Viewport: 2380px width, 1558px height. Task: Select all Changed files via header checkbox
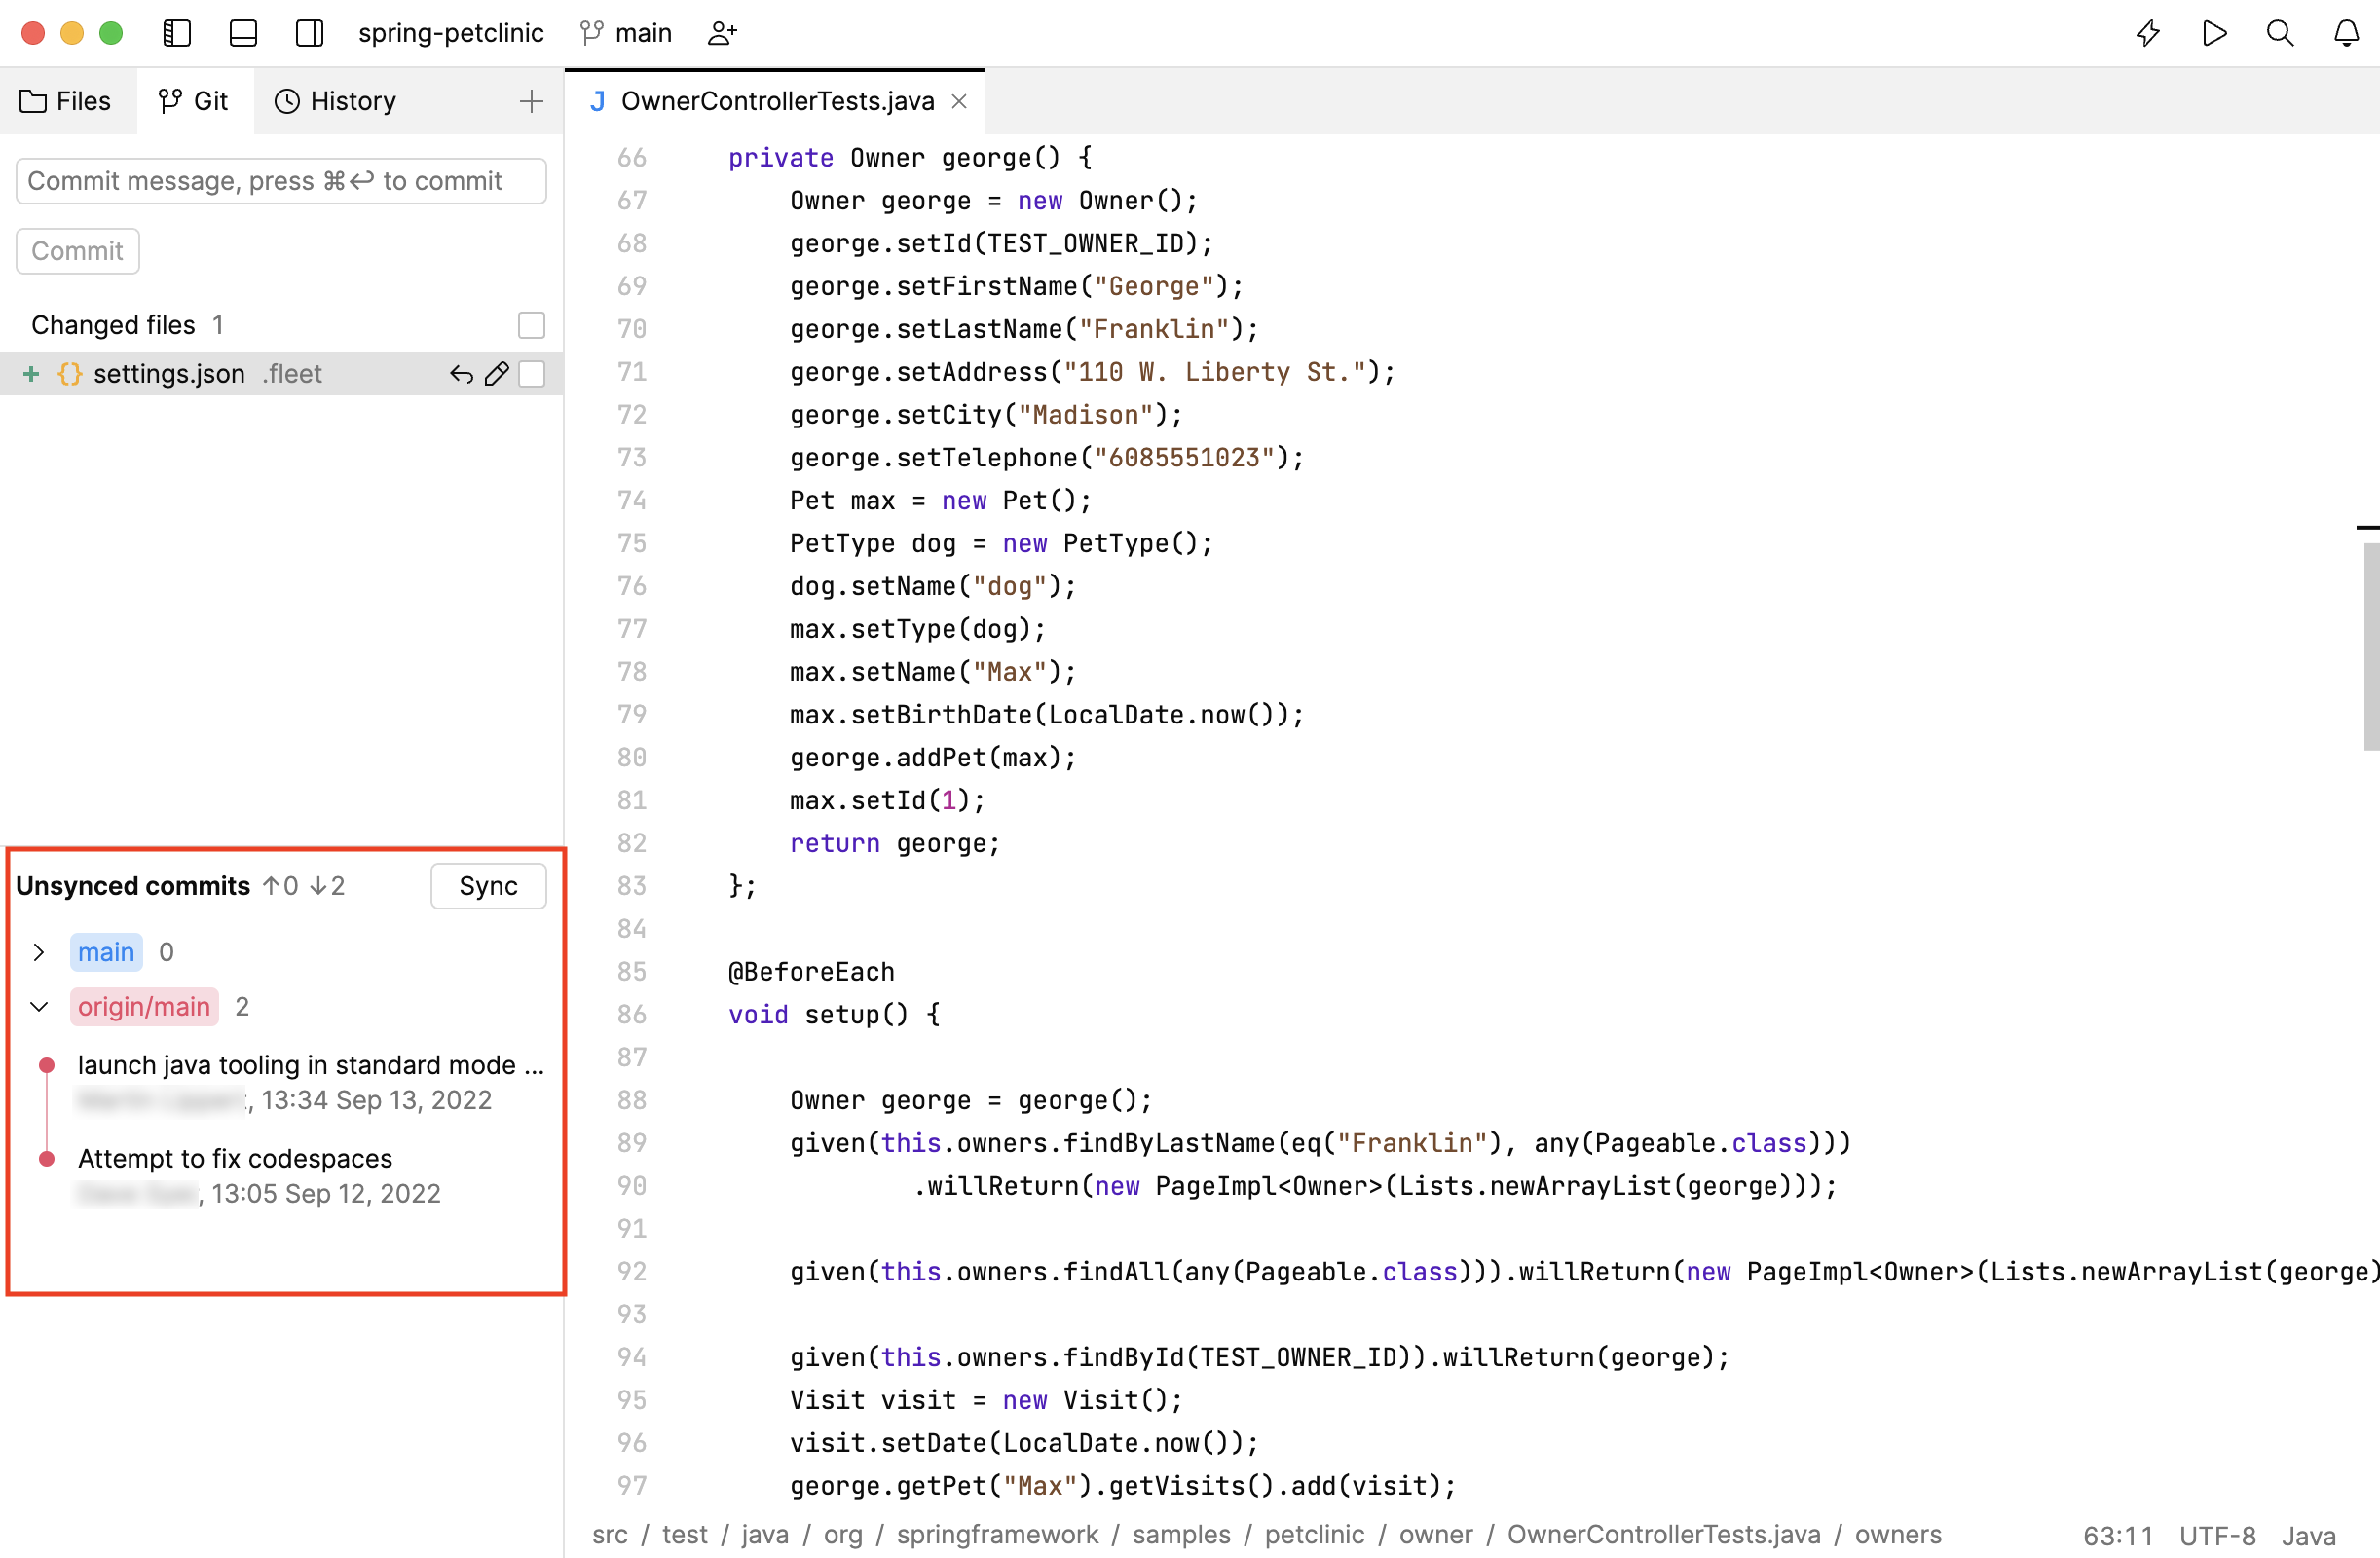[x=531, y=324]
